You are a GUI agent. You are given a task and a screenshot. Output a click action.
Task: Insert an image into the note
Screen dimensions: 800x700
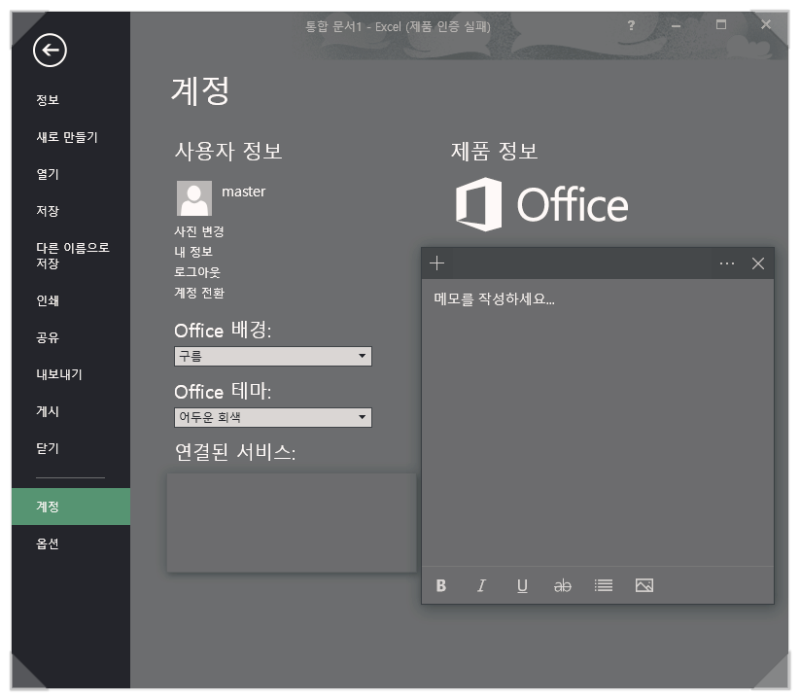(644, 585)
